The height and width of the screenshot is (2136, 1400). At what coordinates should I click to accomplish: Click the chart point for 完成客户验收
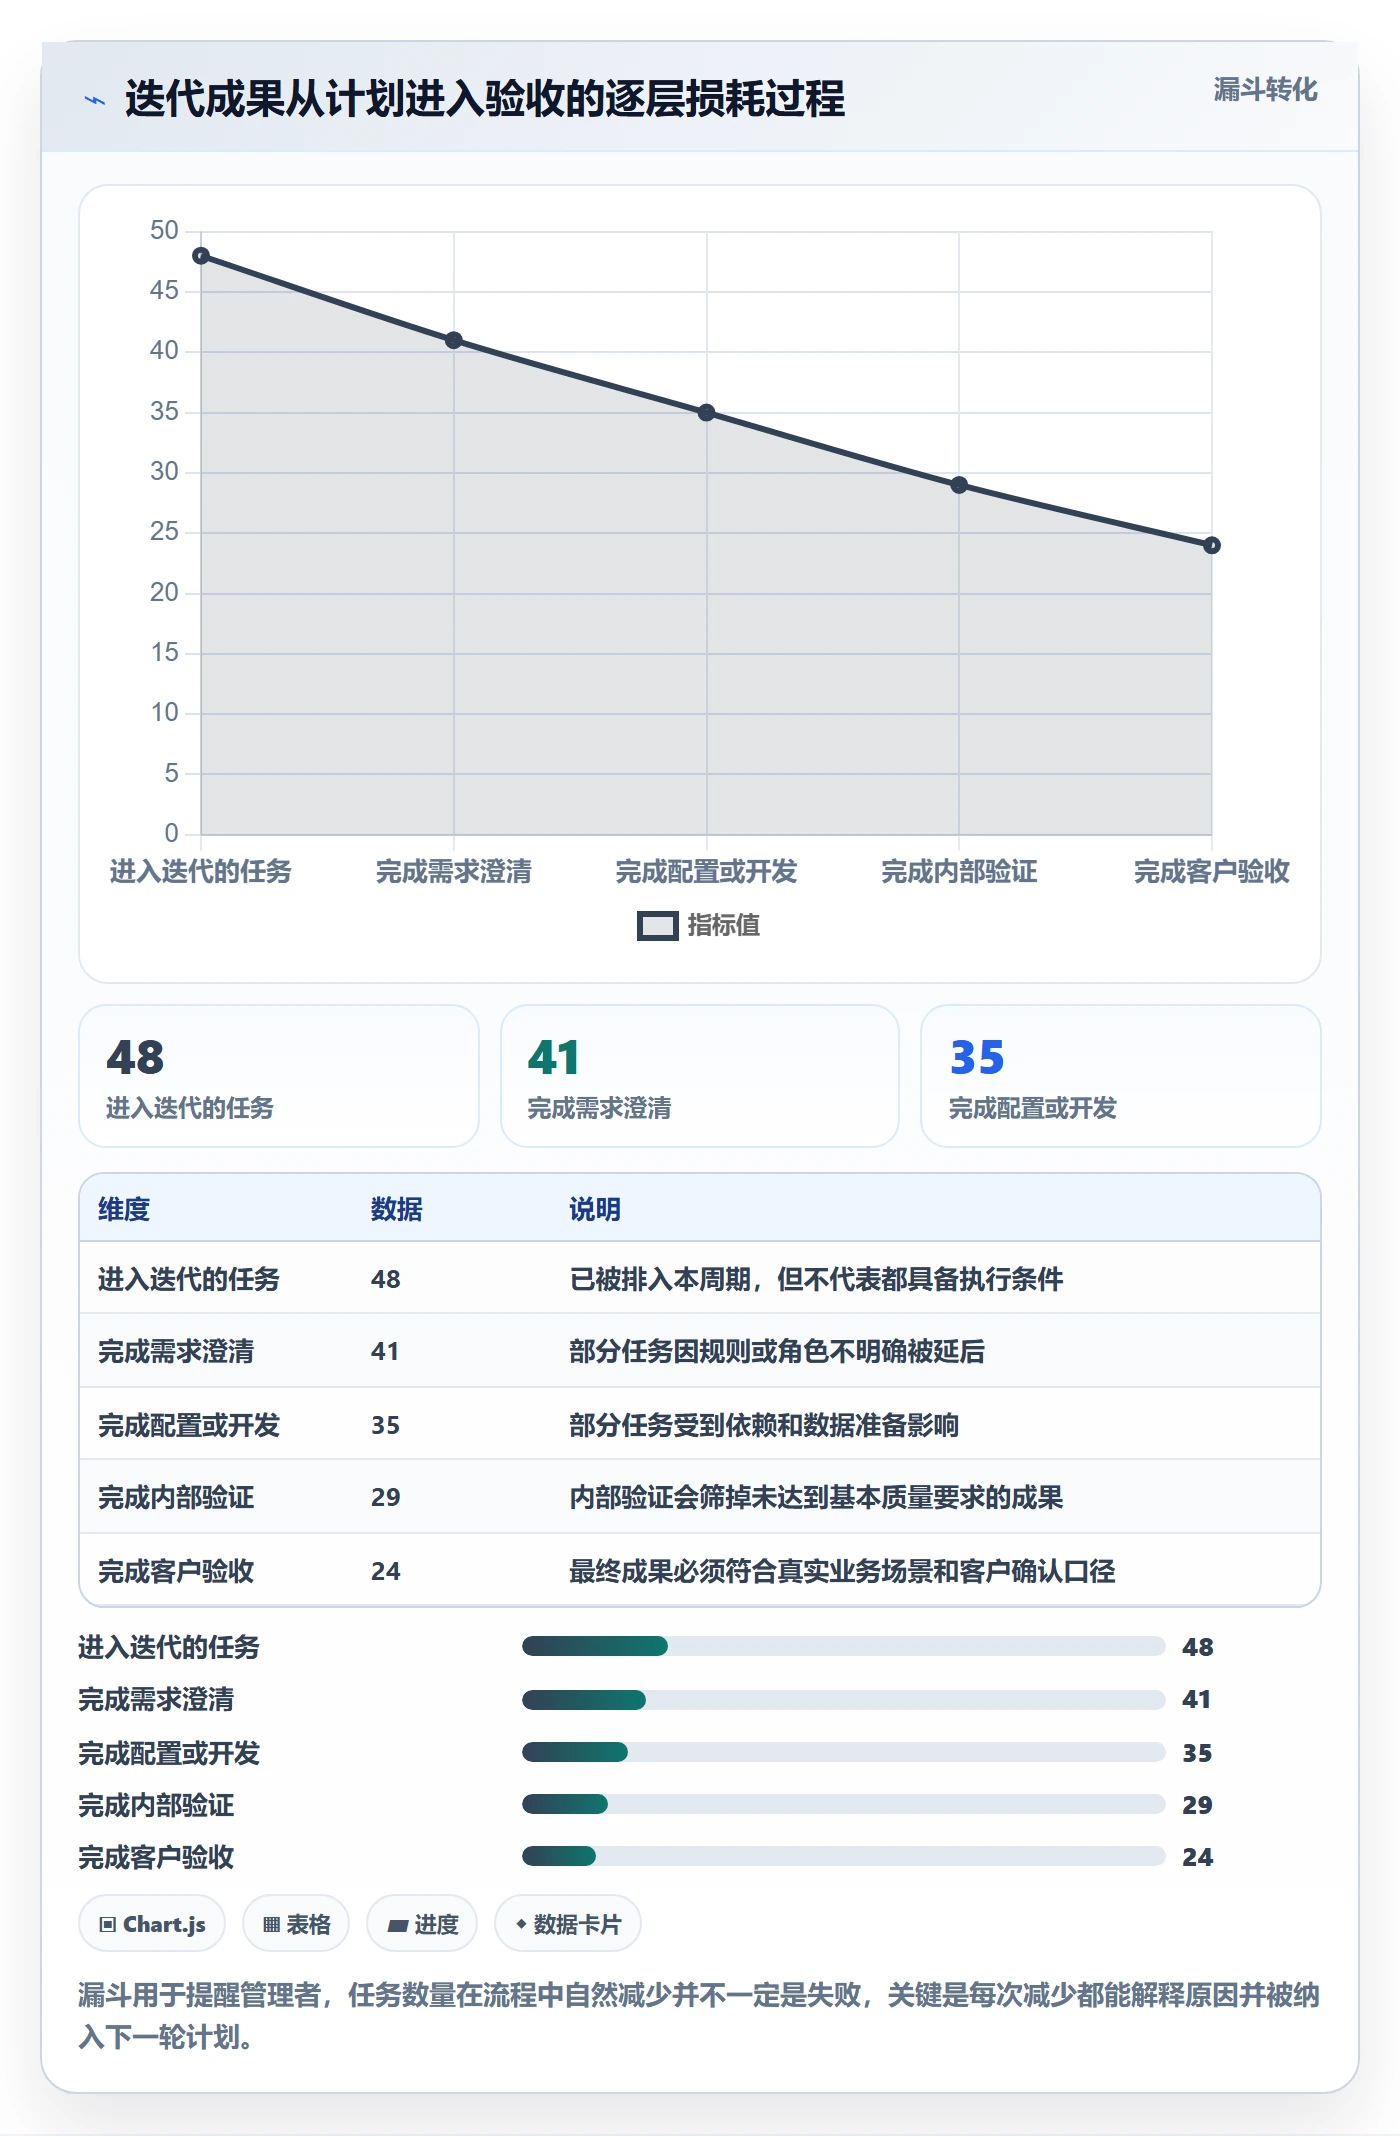pyautogui.click(x=1212, y=545)
